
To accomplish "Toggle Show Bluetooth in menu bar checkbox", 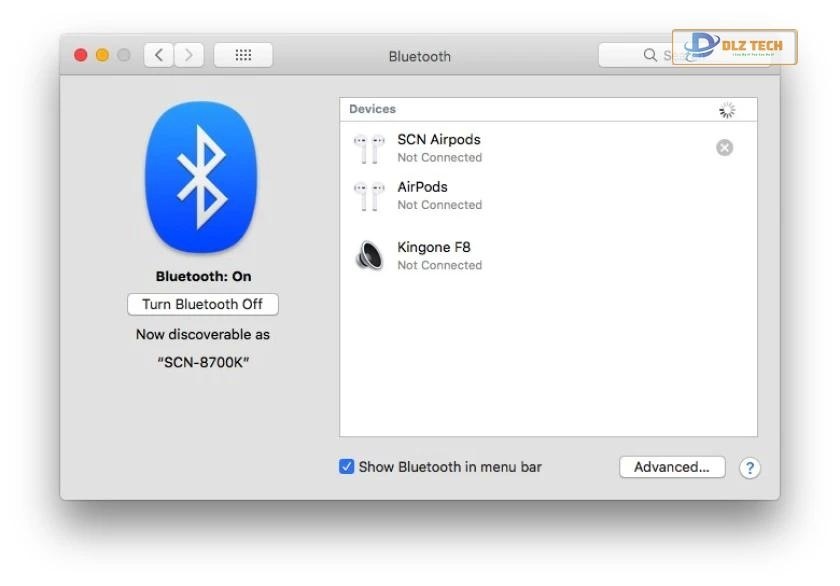I will pyautogui.click(x=347, y=467).
